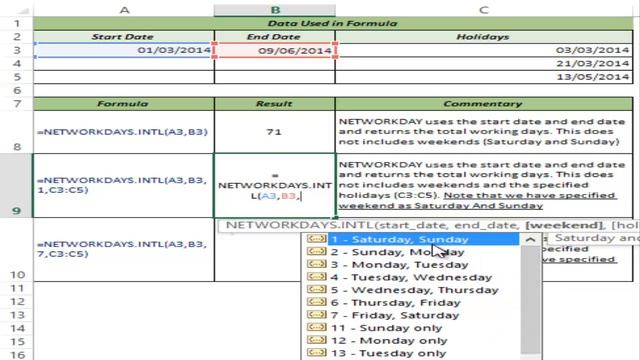Click formula cell with 1,C3:C5 arguments

point(124,186)
